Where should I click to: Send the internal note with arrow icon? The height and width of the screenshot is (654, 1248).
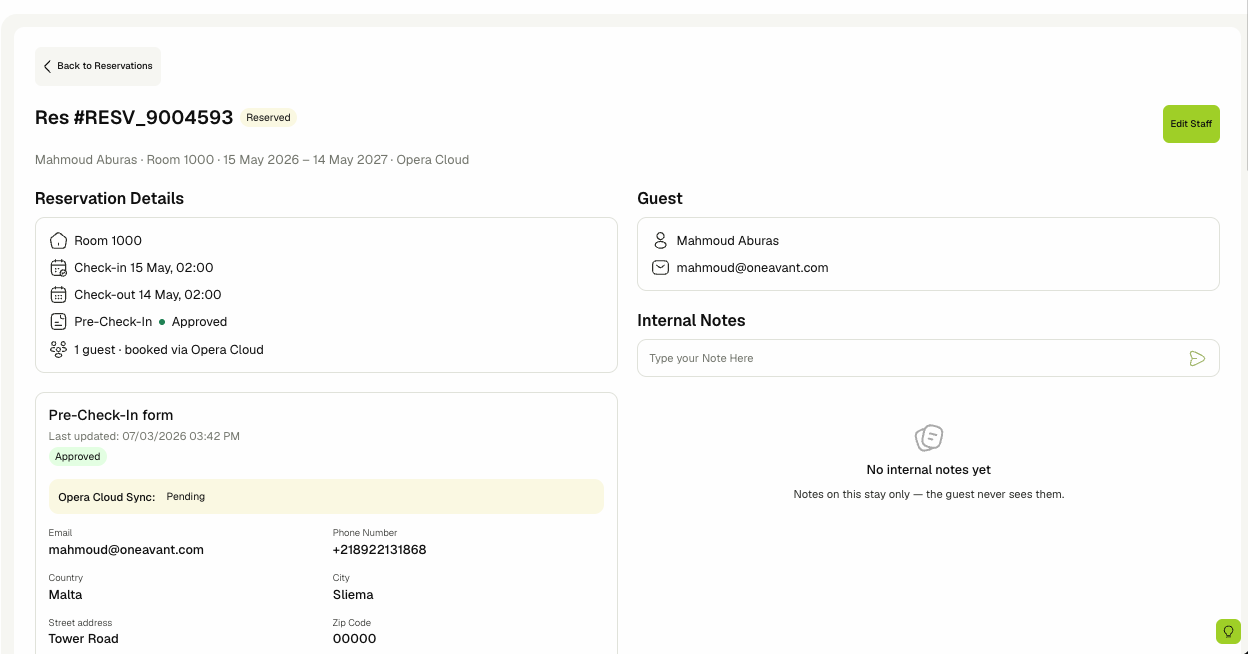tap(1197, 358)
